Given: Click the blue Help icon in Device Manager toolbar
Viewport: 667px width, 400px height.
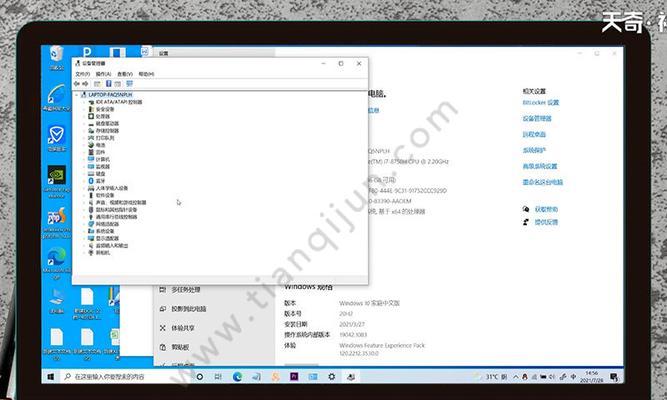Looking at the screenshot, I should pos(108,84).
